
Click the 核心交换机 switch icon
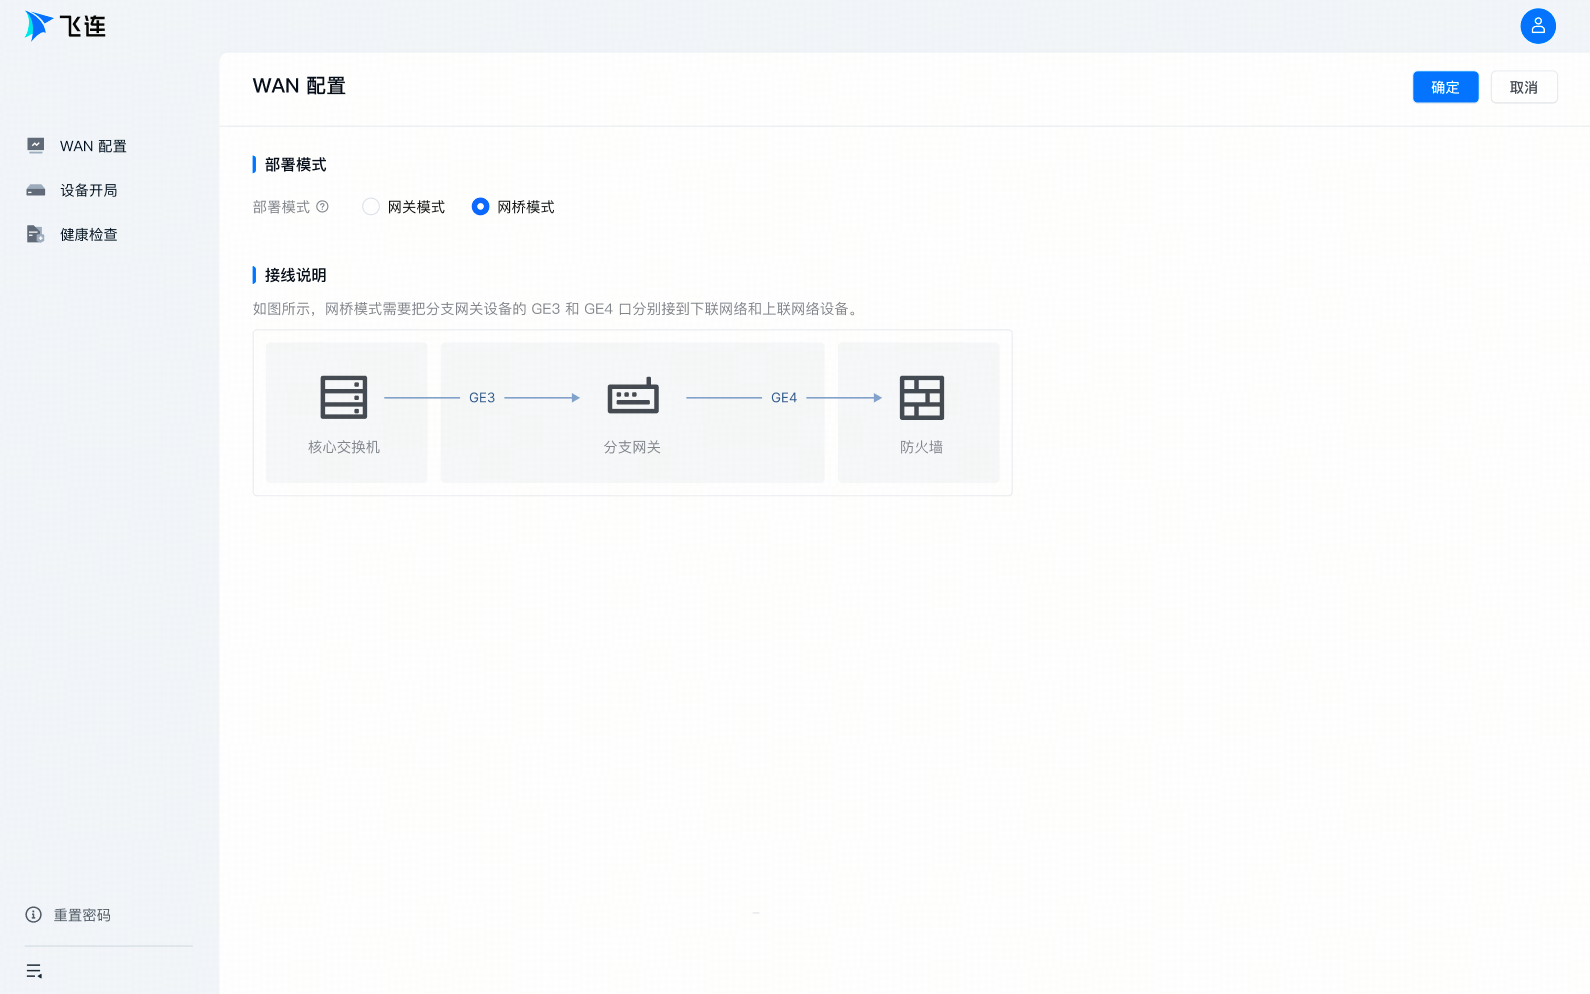(x=344, y=398)
